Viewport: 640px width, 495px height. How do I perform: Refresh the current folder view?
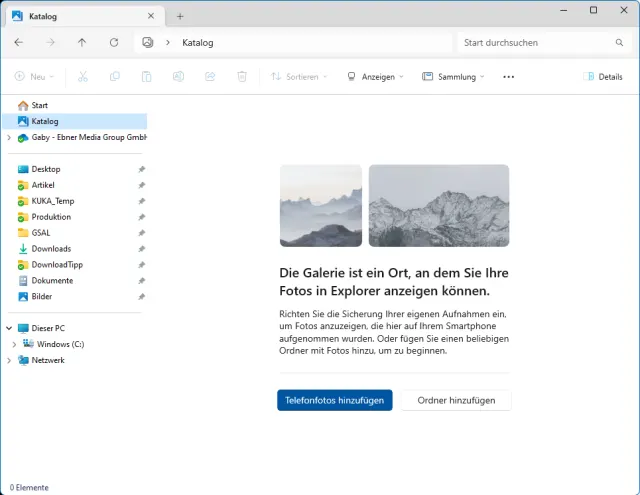[114, 43]
